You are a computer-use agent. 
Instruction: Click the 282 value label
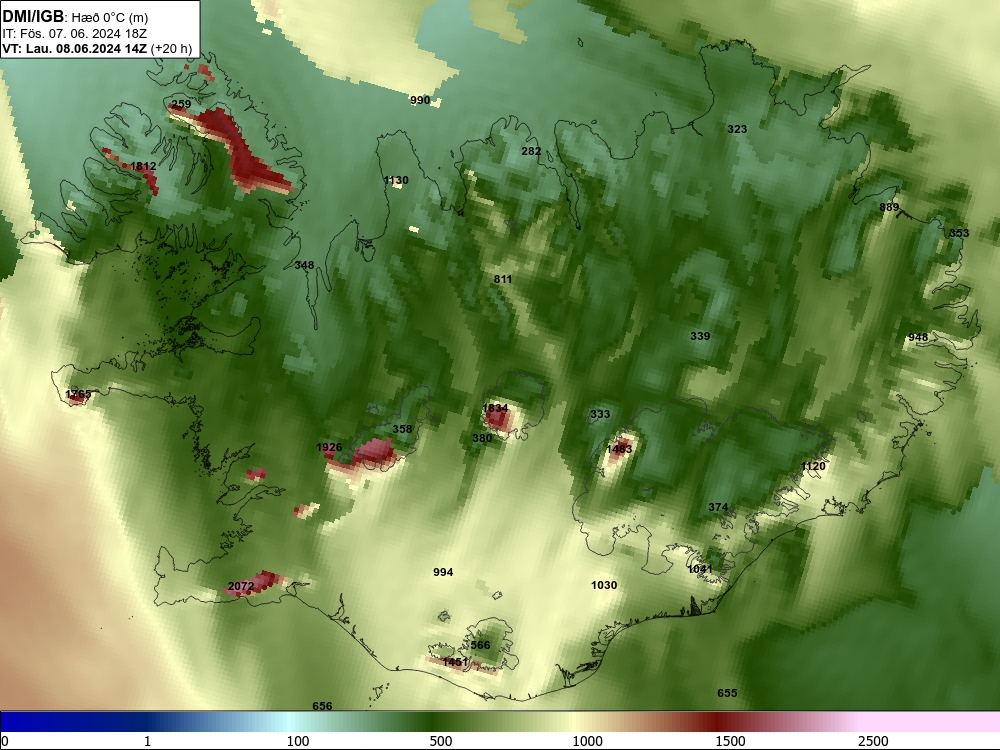coord(531,151)
